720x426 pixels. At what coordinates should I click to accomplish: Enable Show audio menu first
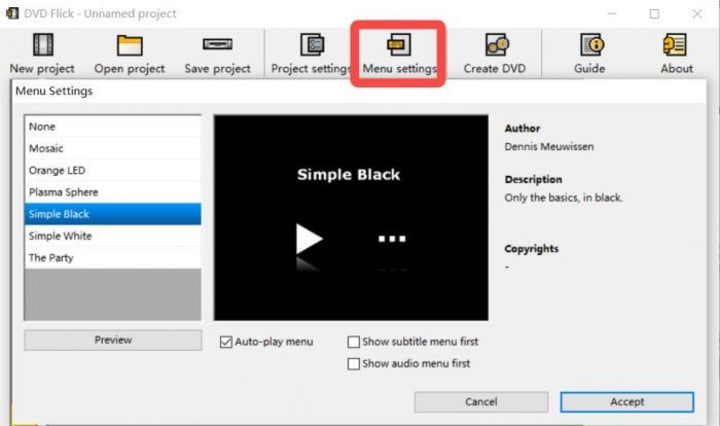(x=354, y=364)
